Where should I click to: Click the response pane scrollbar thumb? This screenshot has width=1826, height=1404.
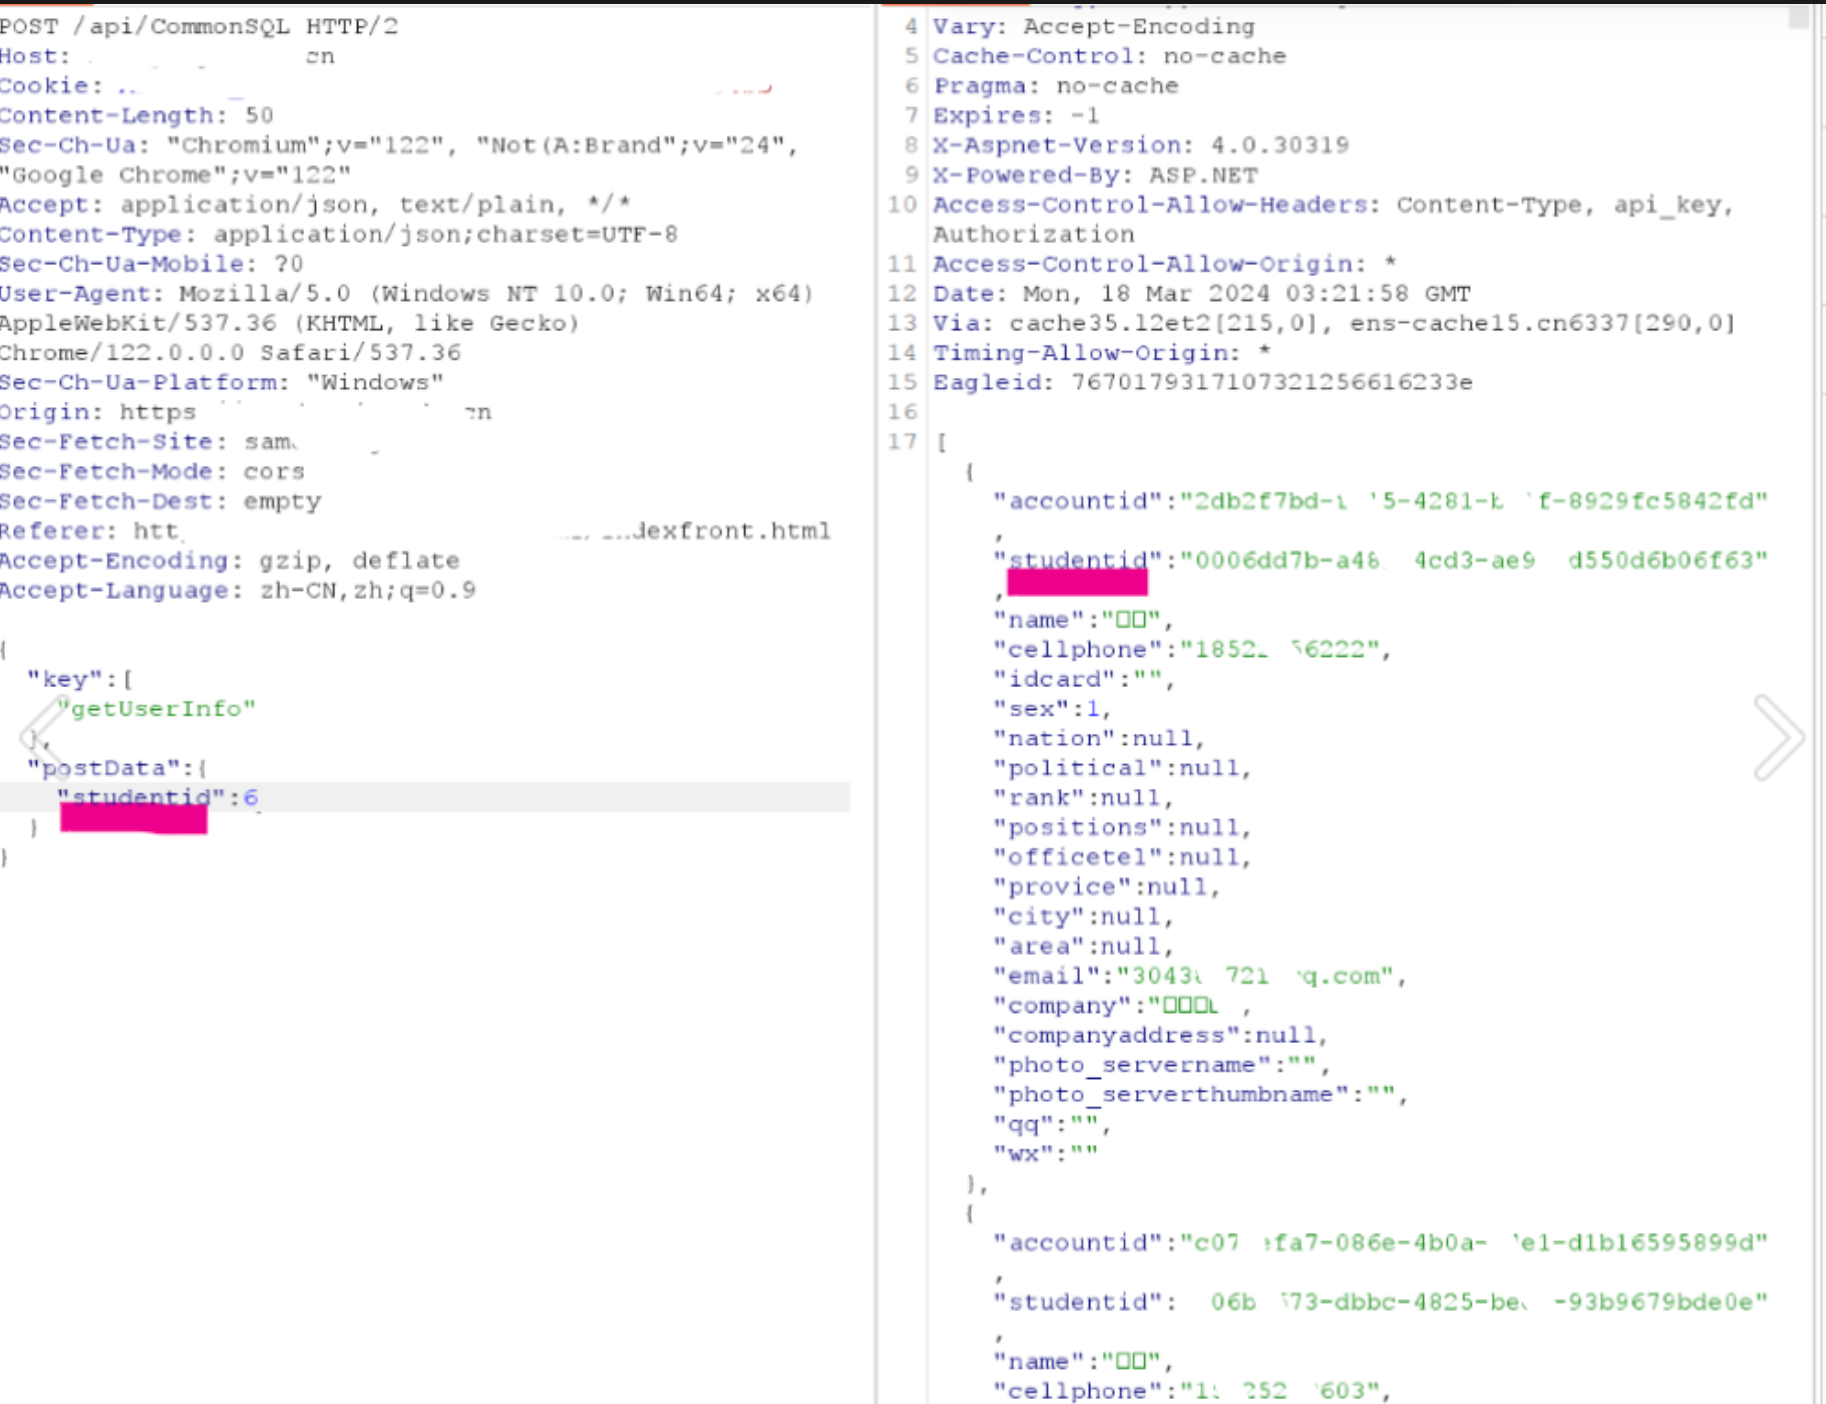[1798, 16]
